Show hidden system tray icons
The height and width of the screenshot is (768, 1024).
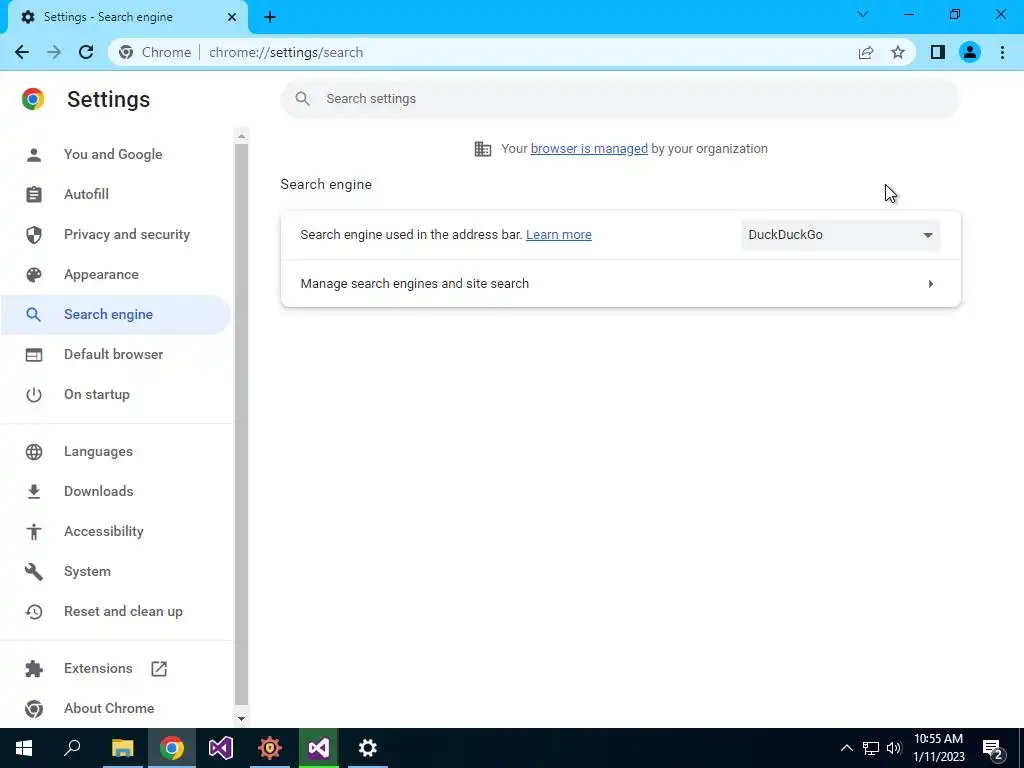point(846,748)
